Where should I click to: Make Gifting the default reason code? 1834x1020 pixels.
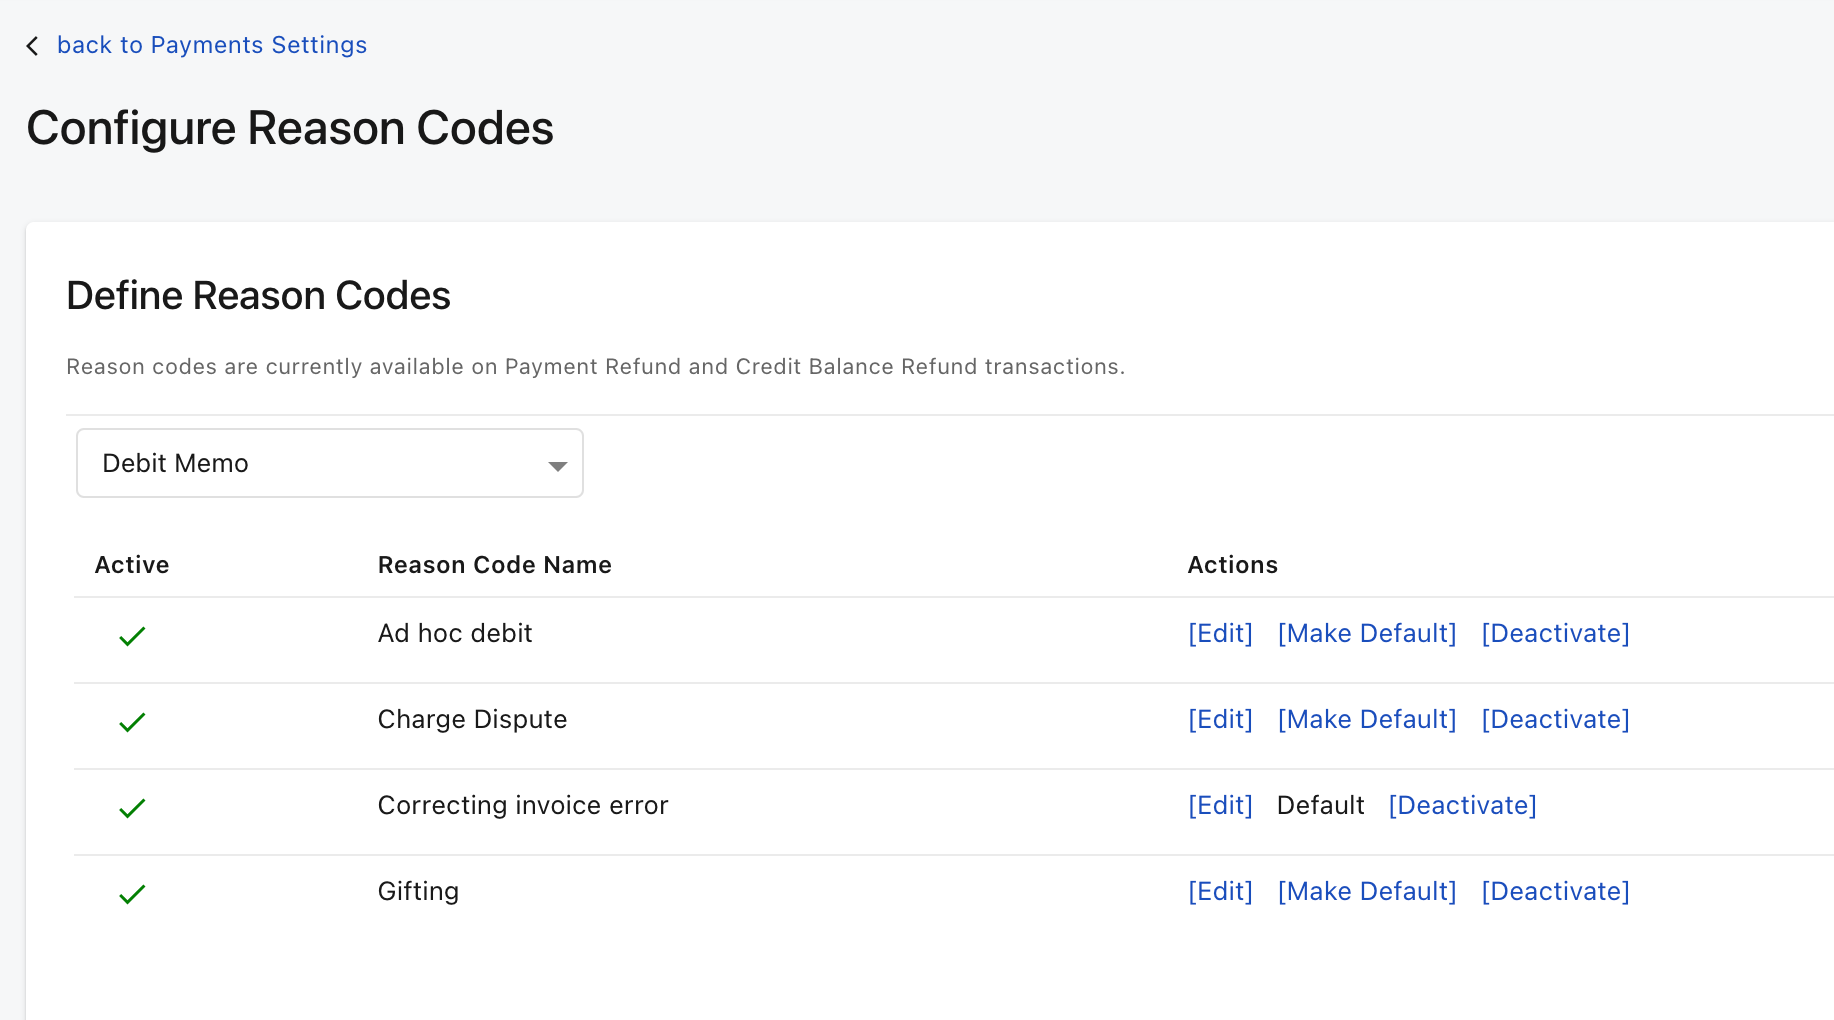[x=1366, y=891]
